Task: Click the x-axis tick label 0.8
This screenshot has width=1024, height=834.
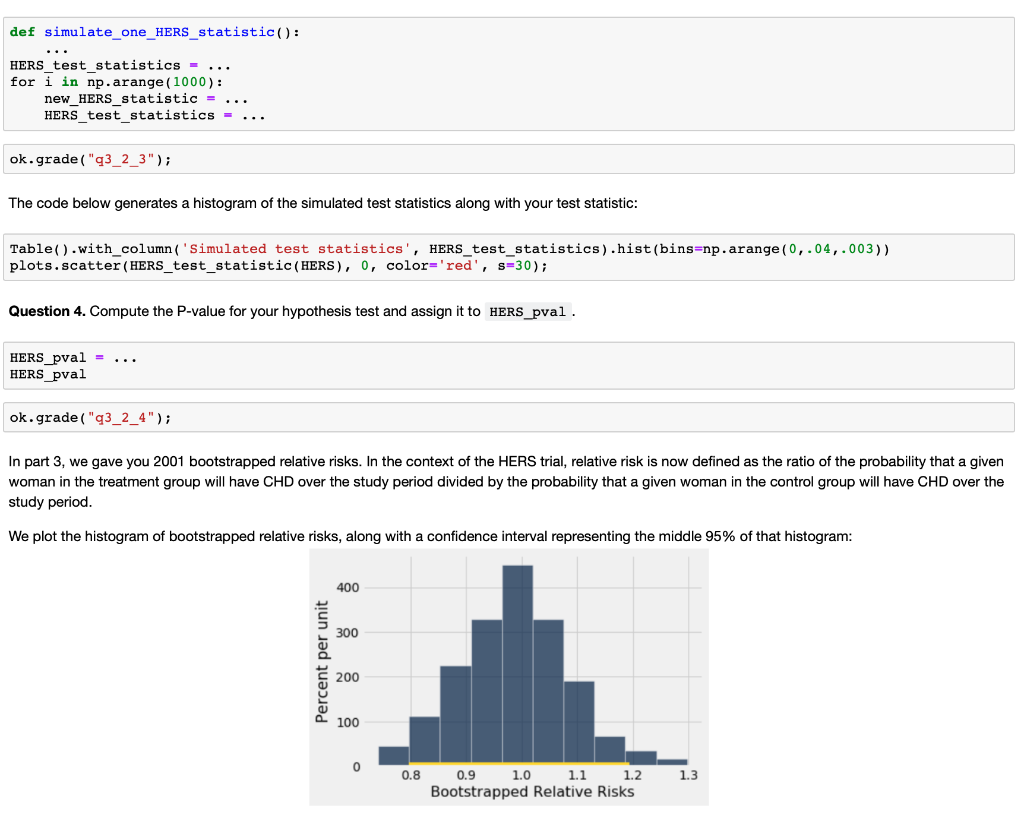Action: [411, 775]
